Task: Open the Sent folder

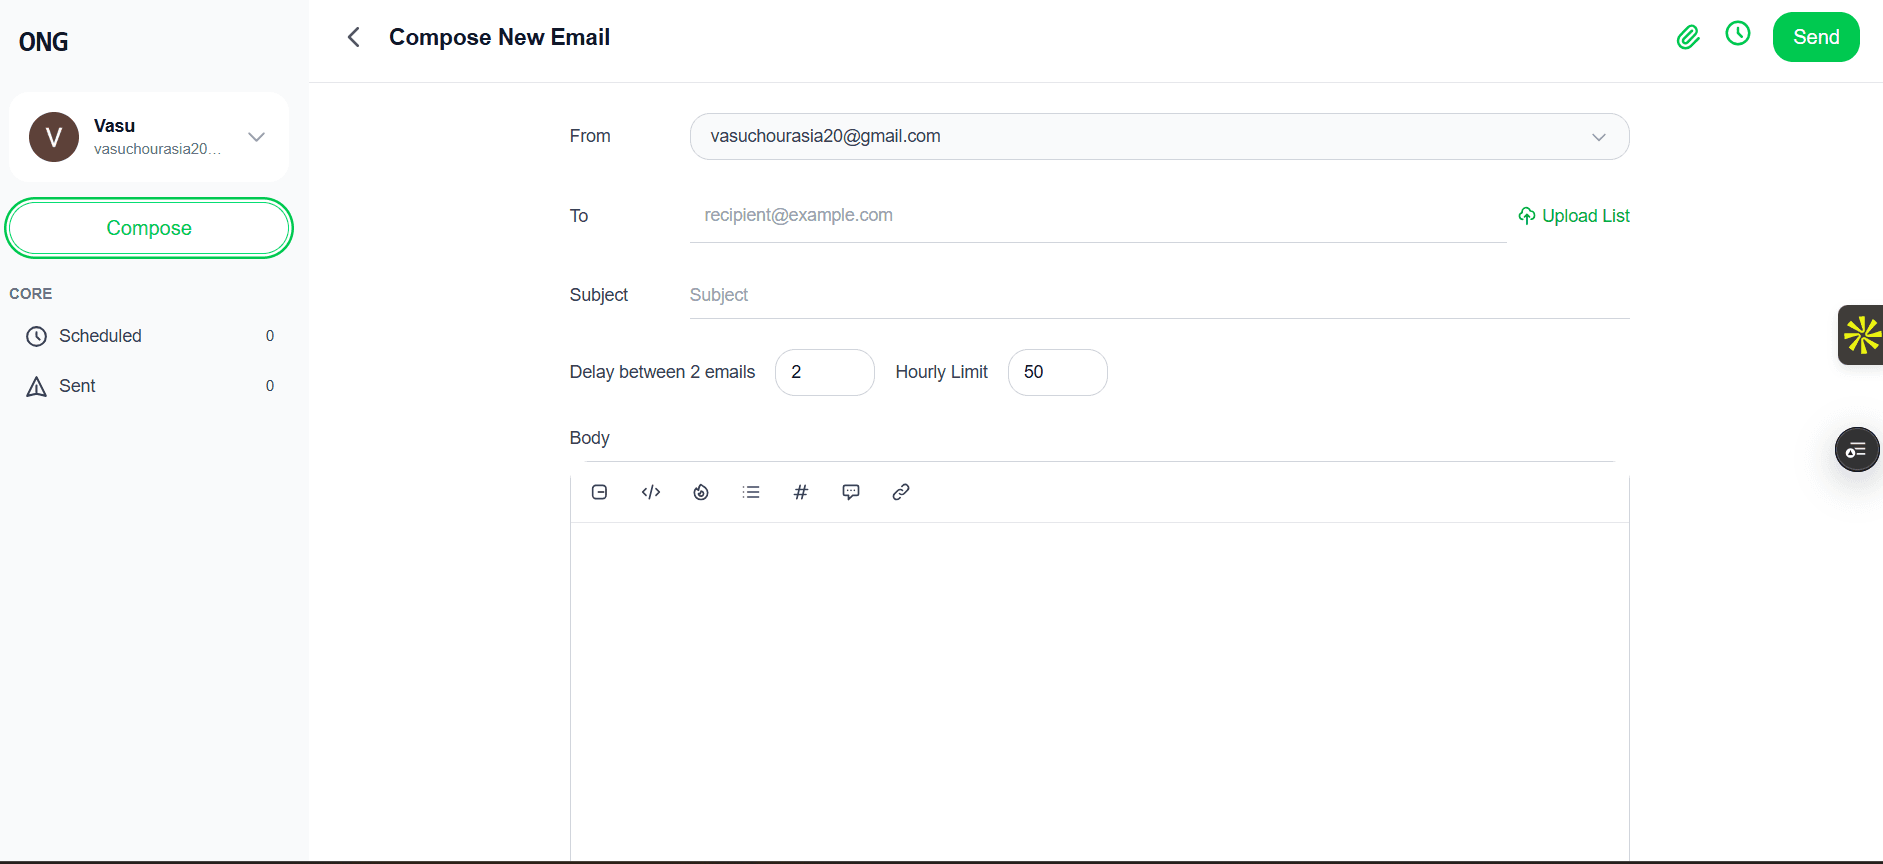Action: tap(77, 386)
